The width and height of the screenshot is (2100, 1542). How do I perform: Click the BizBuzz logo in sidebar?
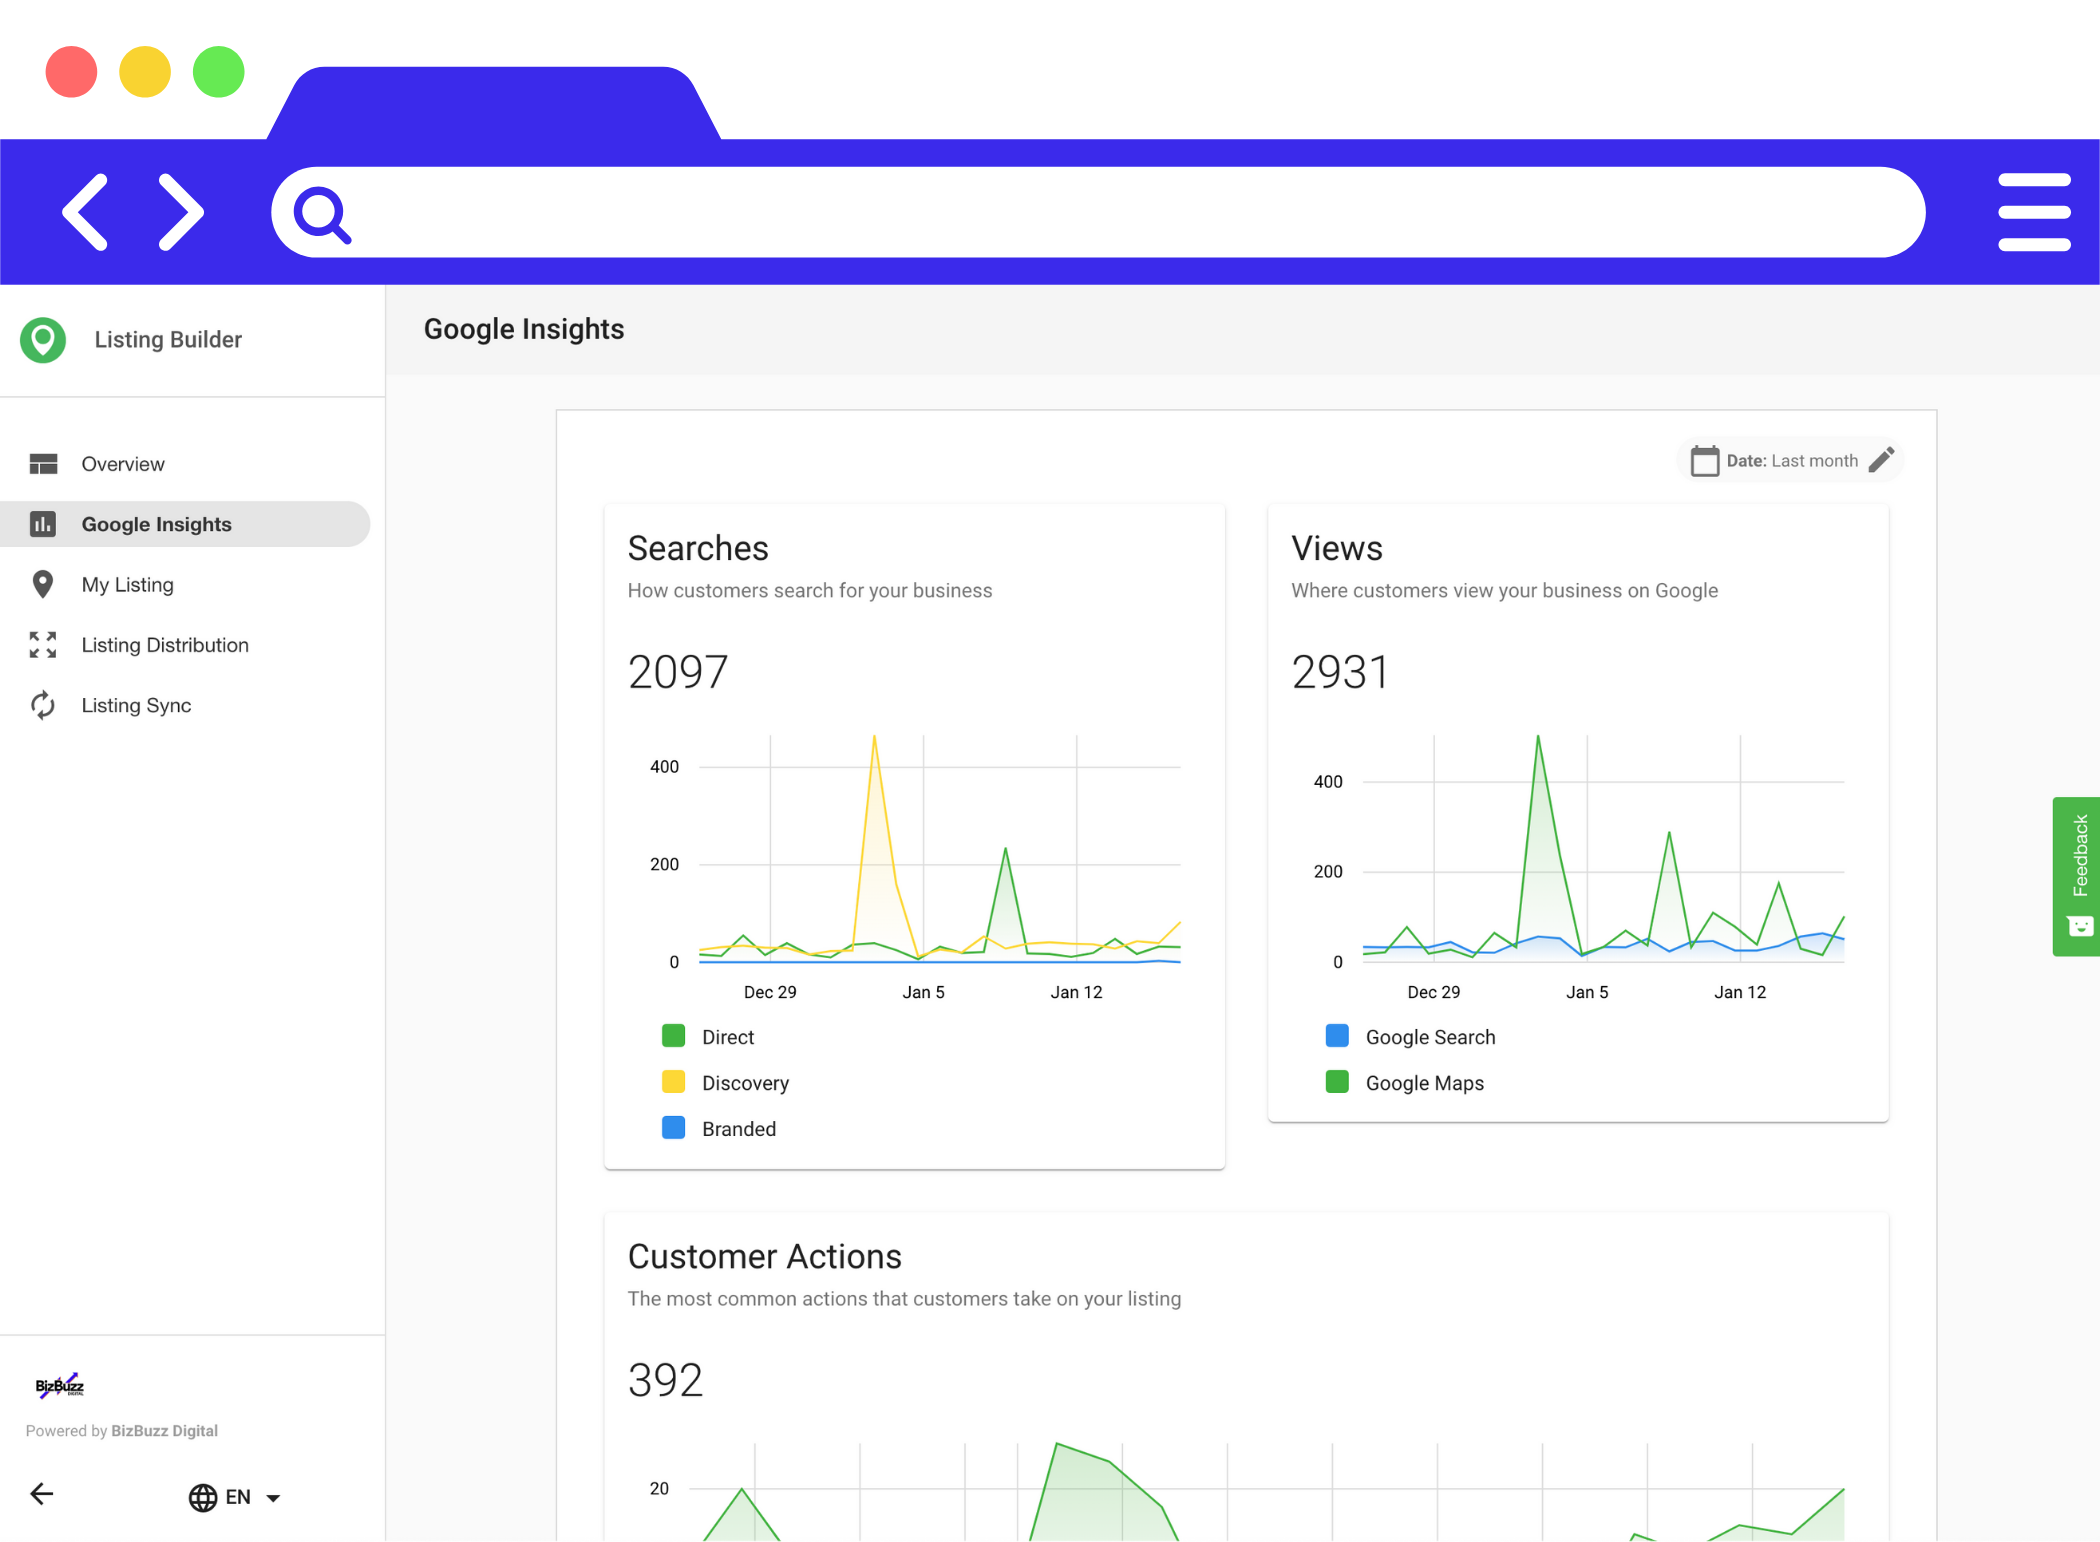60,1386
